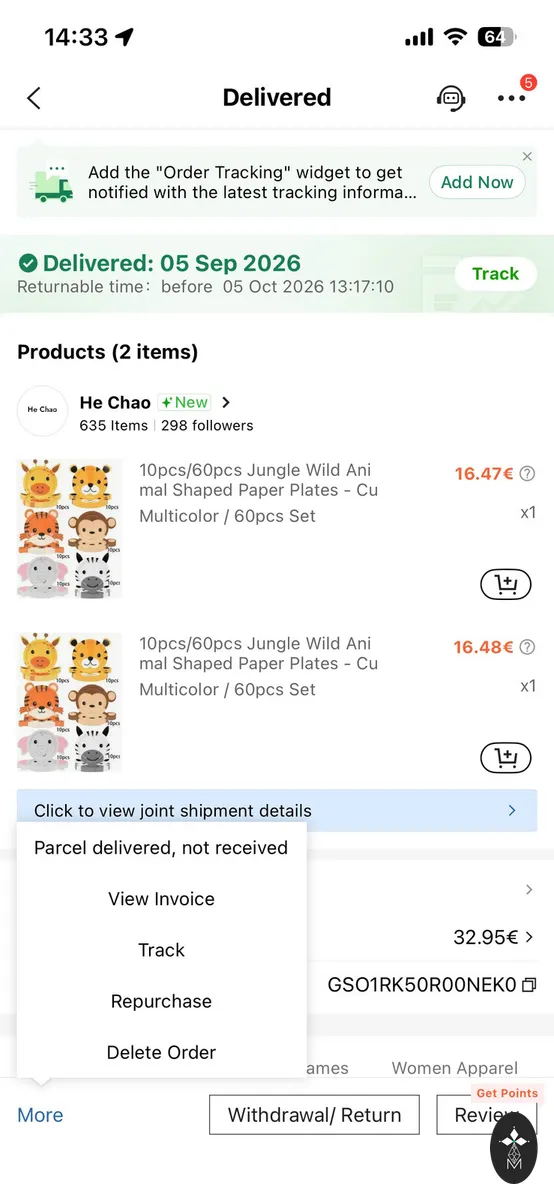Tap the Withdrawal/ Return button

(x=314, y=1115)
